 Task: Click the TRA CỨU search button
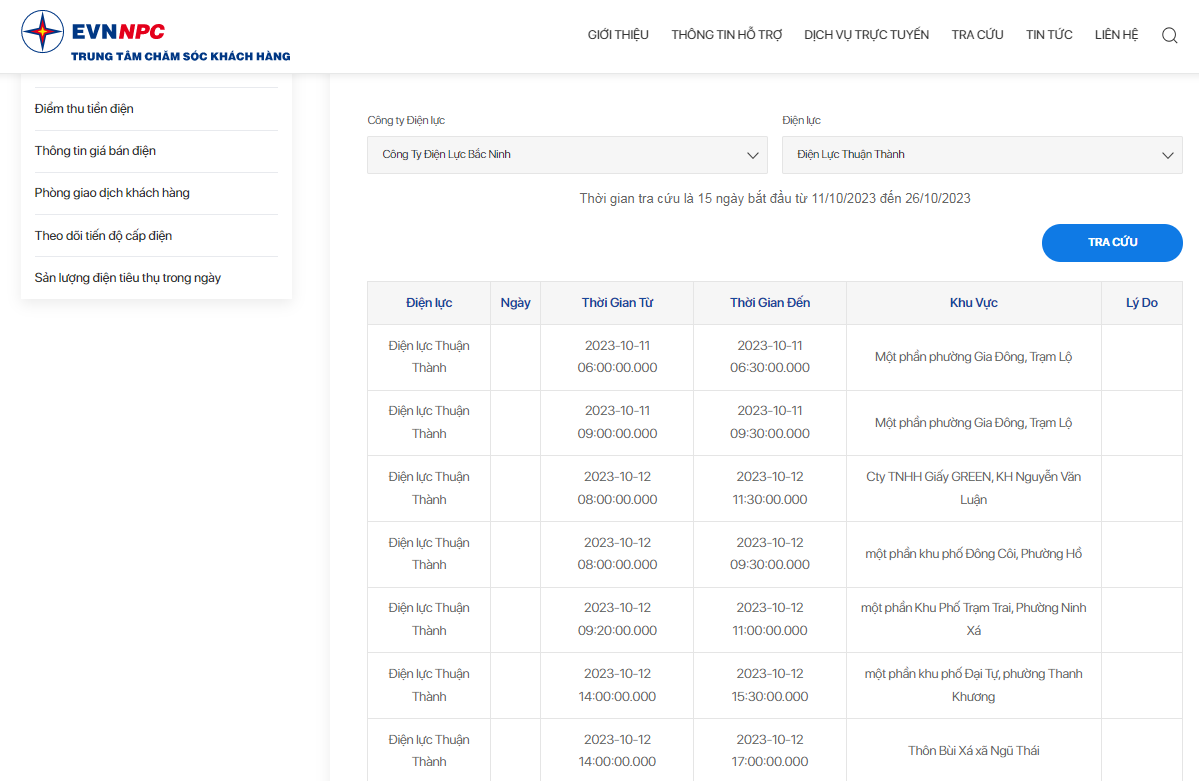pyautogui.click(x=1112, y=242)
